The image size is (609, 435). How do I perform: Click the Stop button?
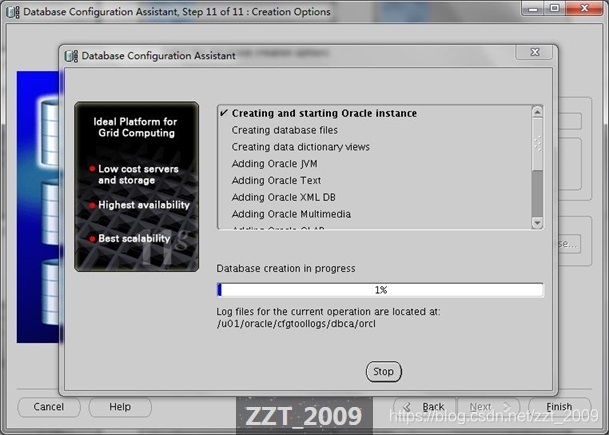click(x=383, y=372)
